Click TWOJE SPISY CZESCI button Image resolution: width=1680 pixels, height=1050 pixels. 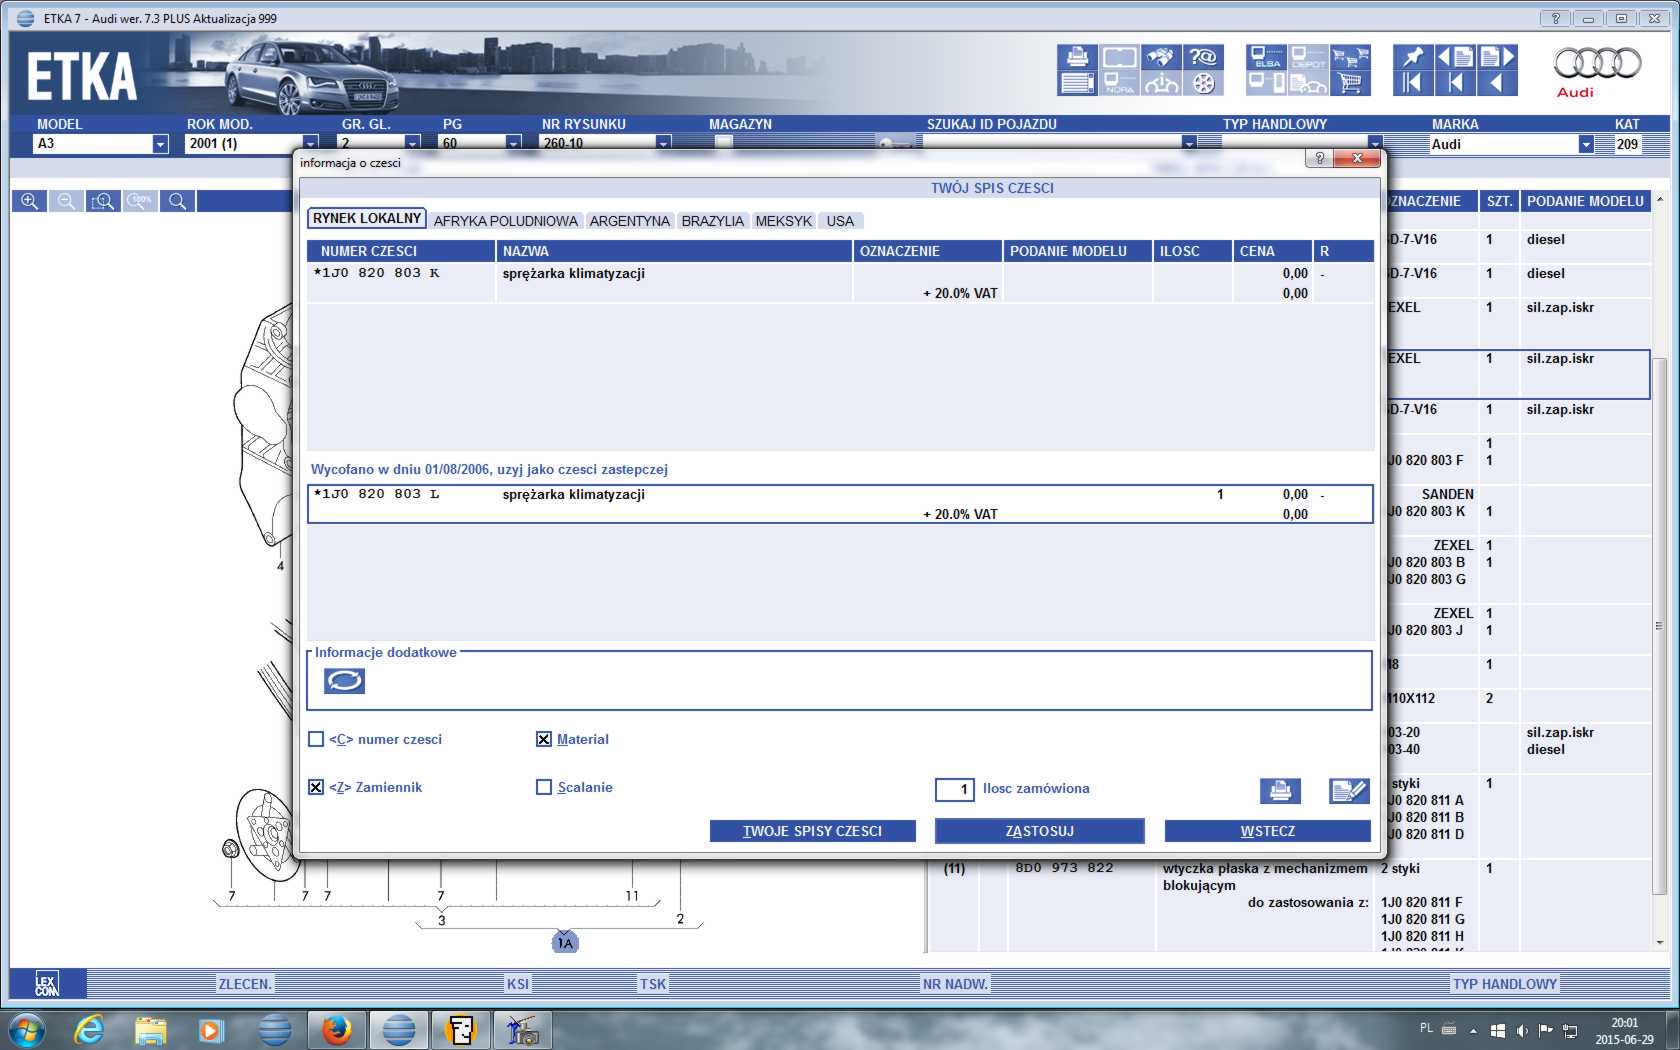click(812, 831)
